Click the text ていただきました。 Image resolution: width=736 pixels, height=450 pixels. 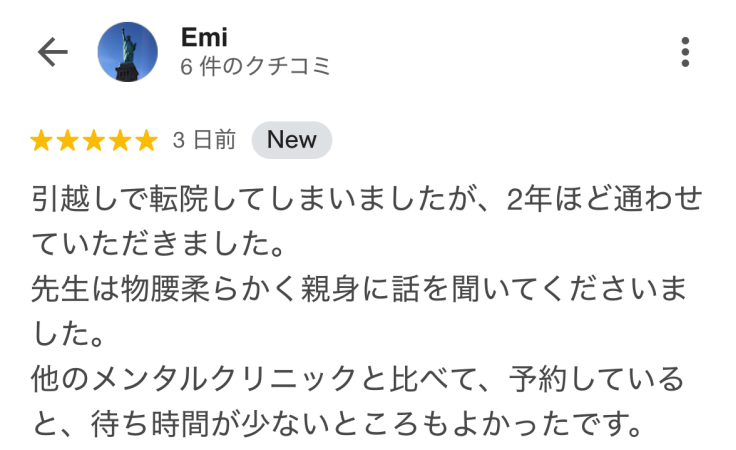158,244
